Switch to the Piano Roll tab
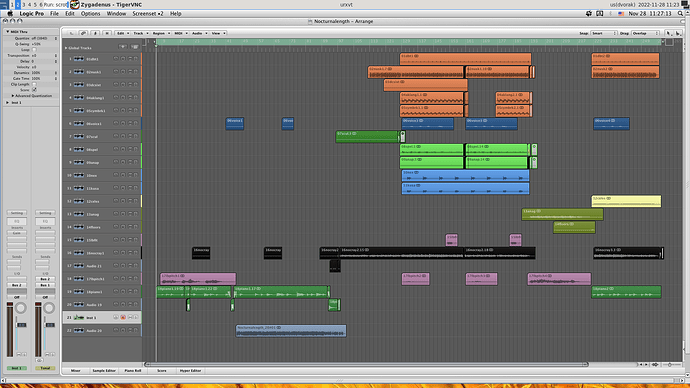This screenshot has width=690, height=388. (133, 370)
